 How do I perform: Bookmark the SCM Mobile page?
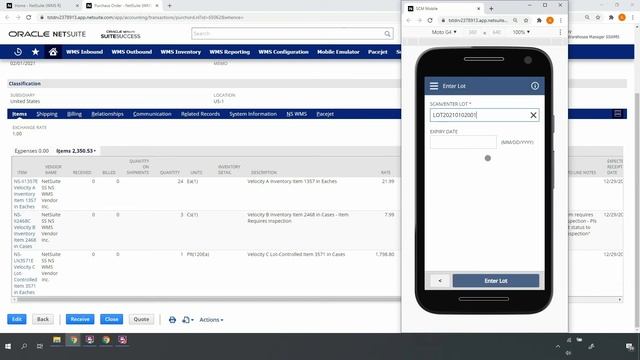click(526, 20)
